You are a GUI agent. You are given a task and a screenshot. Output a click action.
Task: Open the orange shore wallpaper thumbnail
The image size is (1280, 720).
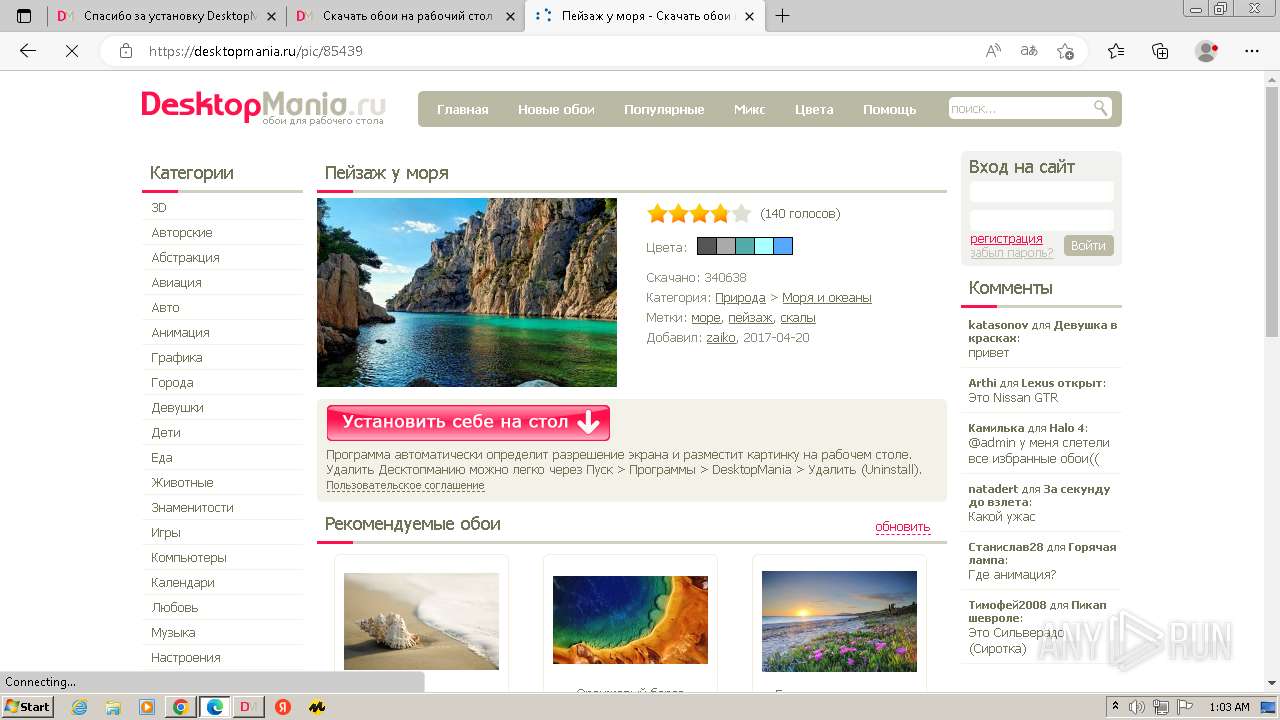(x=630, y=620)
